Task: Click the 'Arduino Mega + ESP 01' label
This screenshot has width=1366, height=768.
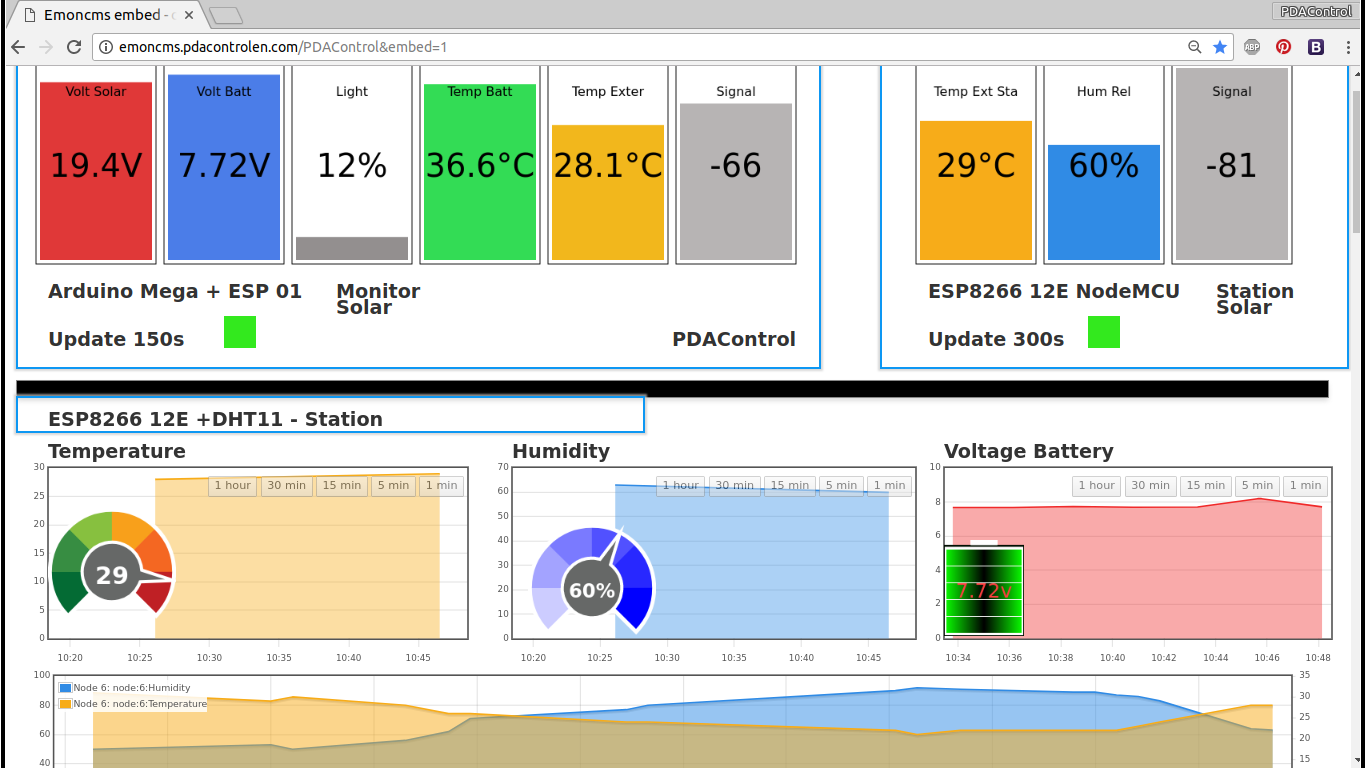Action: tap(175, 291)
